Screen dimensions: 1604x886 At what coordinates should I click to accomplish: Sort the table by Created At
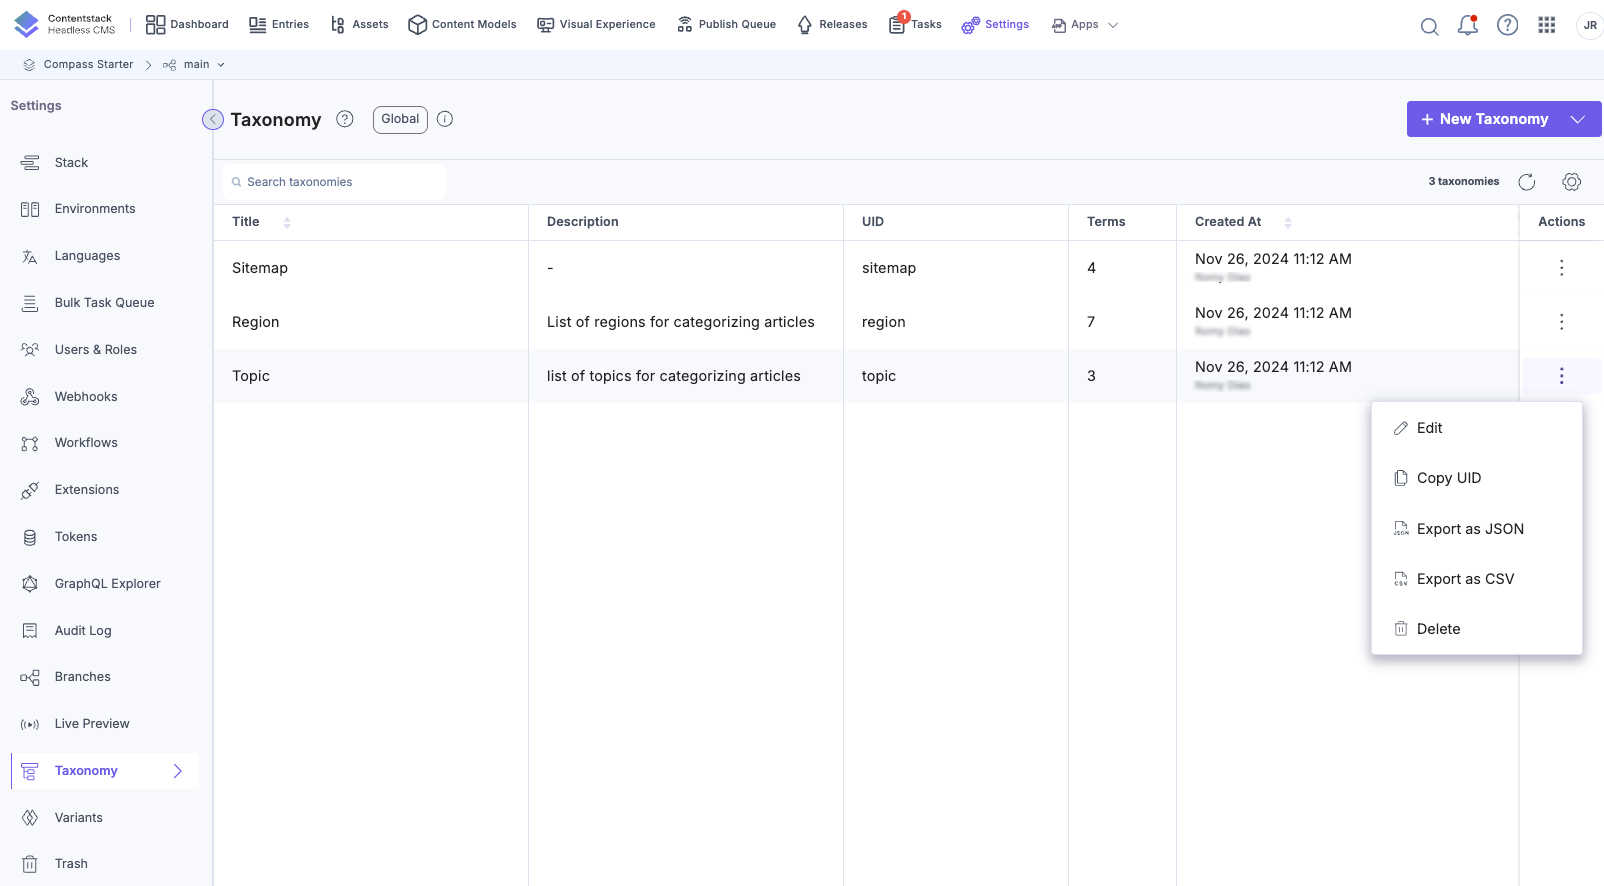[x=1288, y=222]
